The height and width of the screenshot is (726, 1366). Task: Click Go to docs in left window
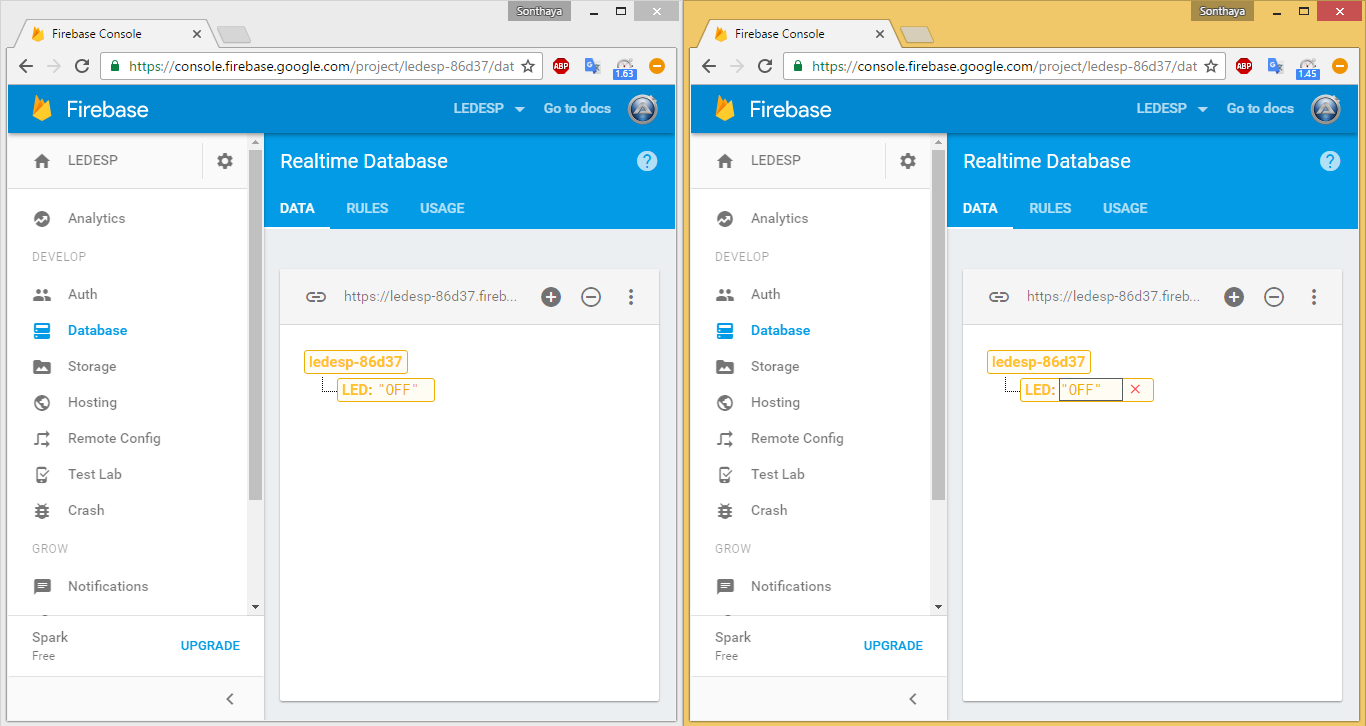point(577,109)
